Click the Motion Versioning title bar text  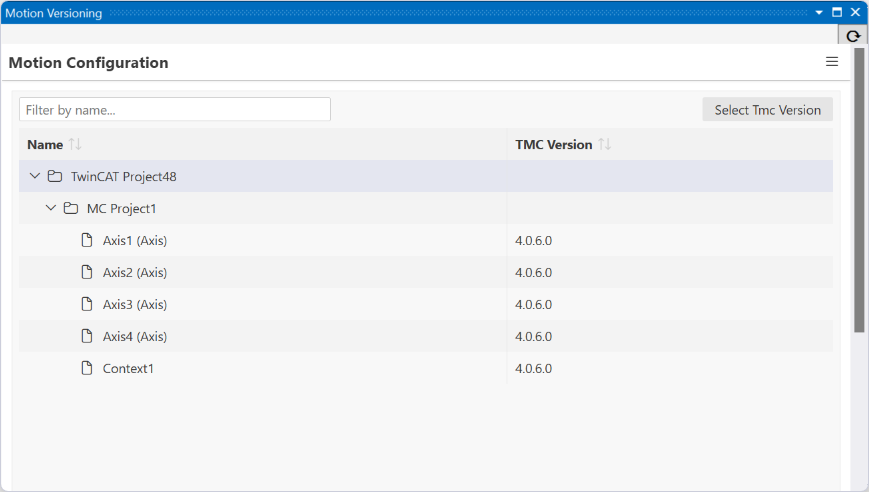tap(54, 13)
